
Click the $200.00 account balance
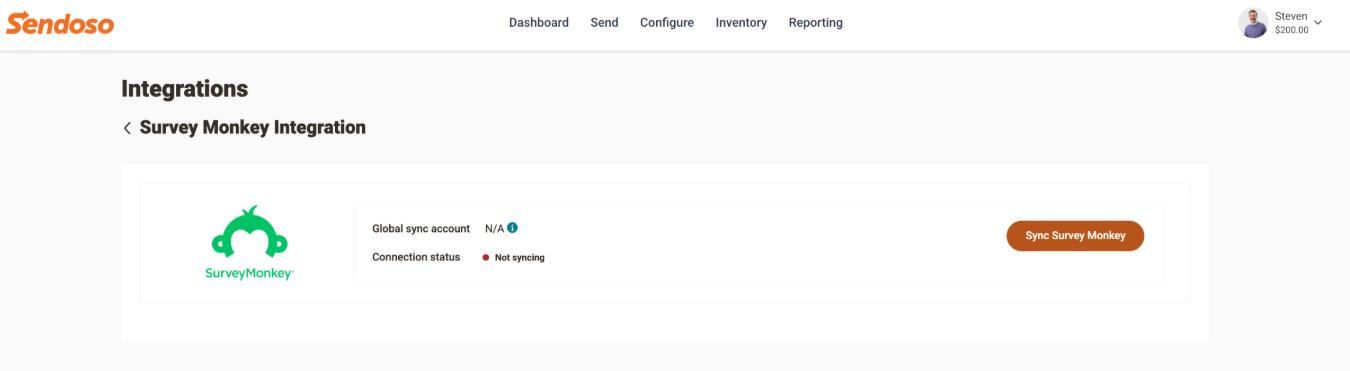coord(1291,30)
